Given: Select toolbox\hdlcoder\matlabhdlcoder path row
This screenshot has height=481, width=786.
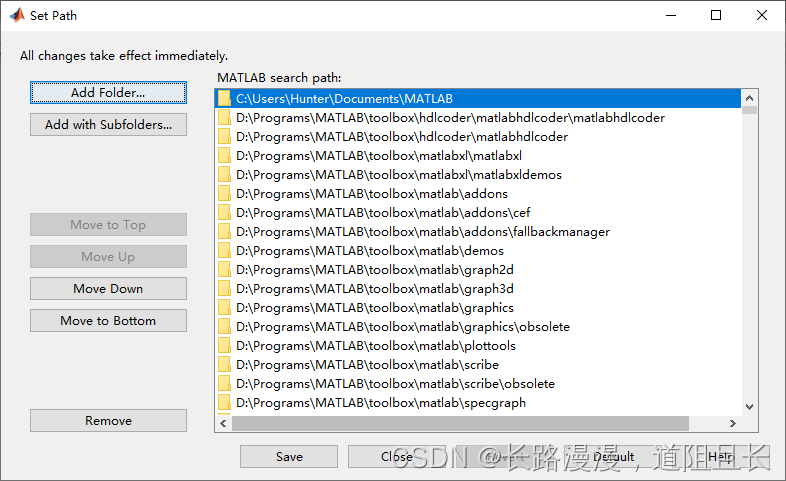Looking at the screenshot, I should [478, 137].
